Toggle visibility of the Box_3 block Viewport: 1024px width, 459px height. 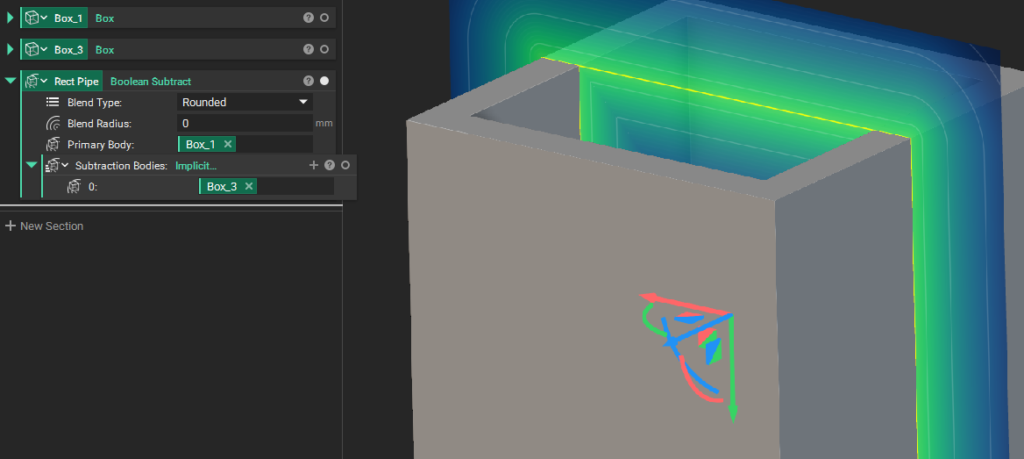pos(324,49)
